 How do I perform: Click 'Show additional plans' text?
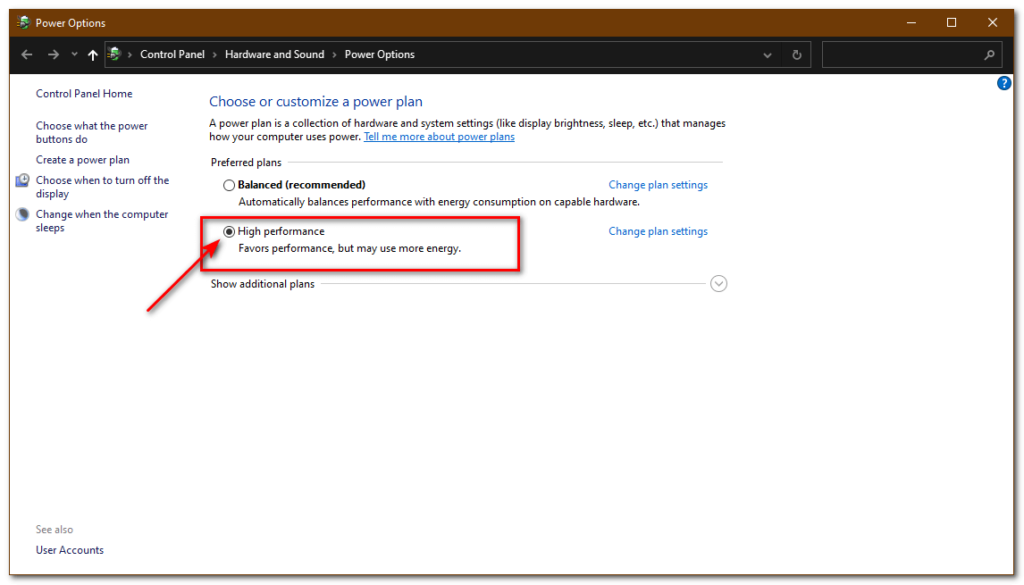[x=263, y=284]
